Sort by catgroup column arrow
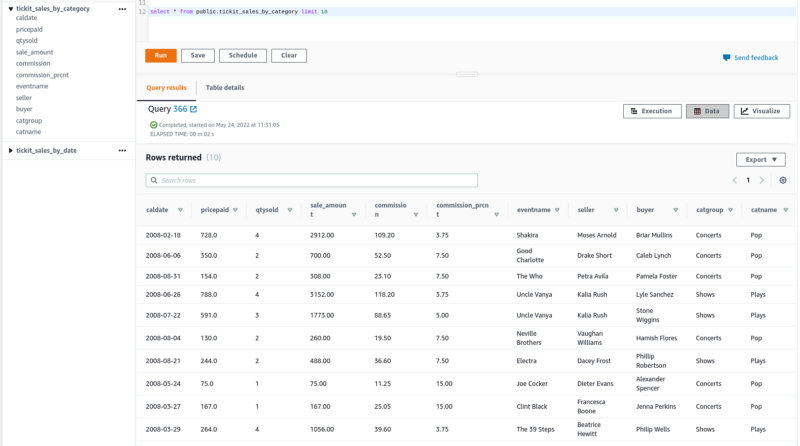The height and width of the screenshot is (446, 800). coord(731,210)
